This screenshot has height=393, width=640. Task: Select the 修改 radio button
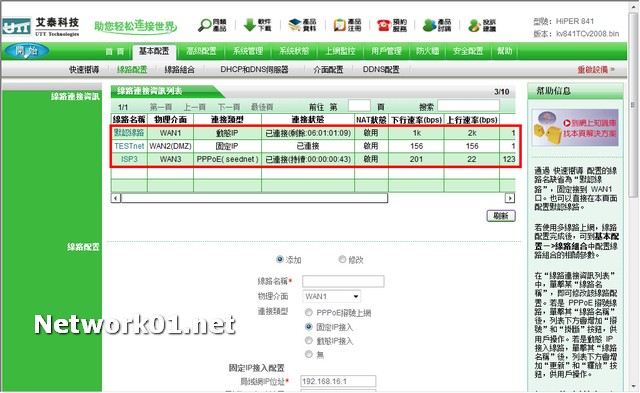342,259
